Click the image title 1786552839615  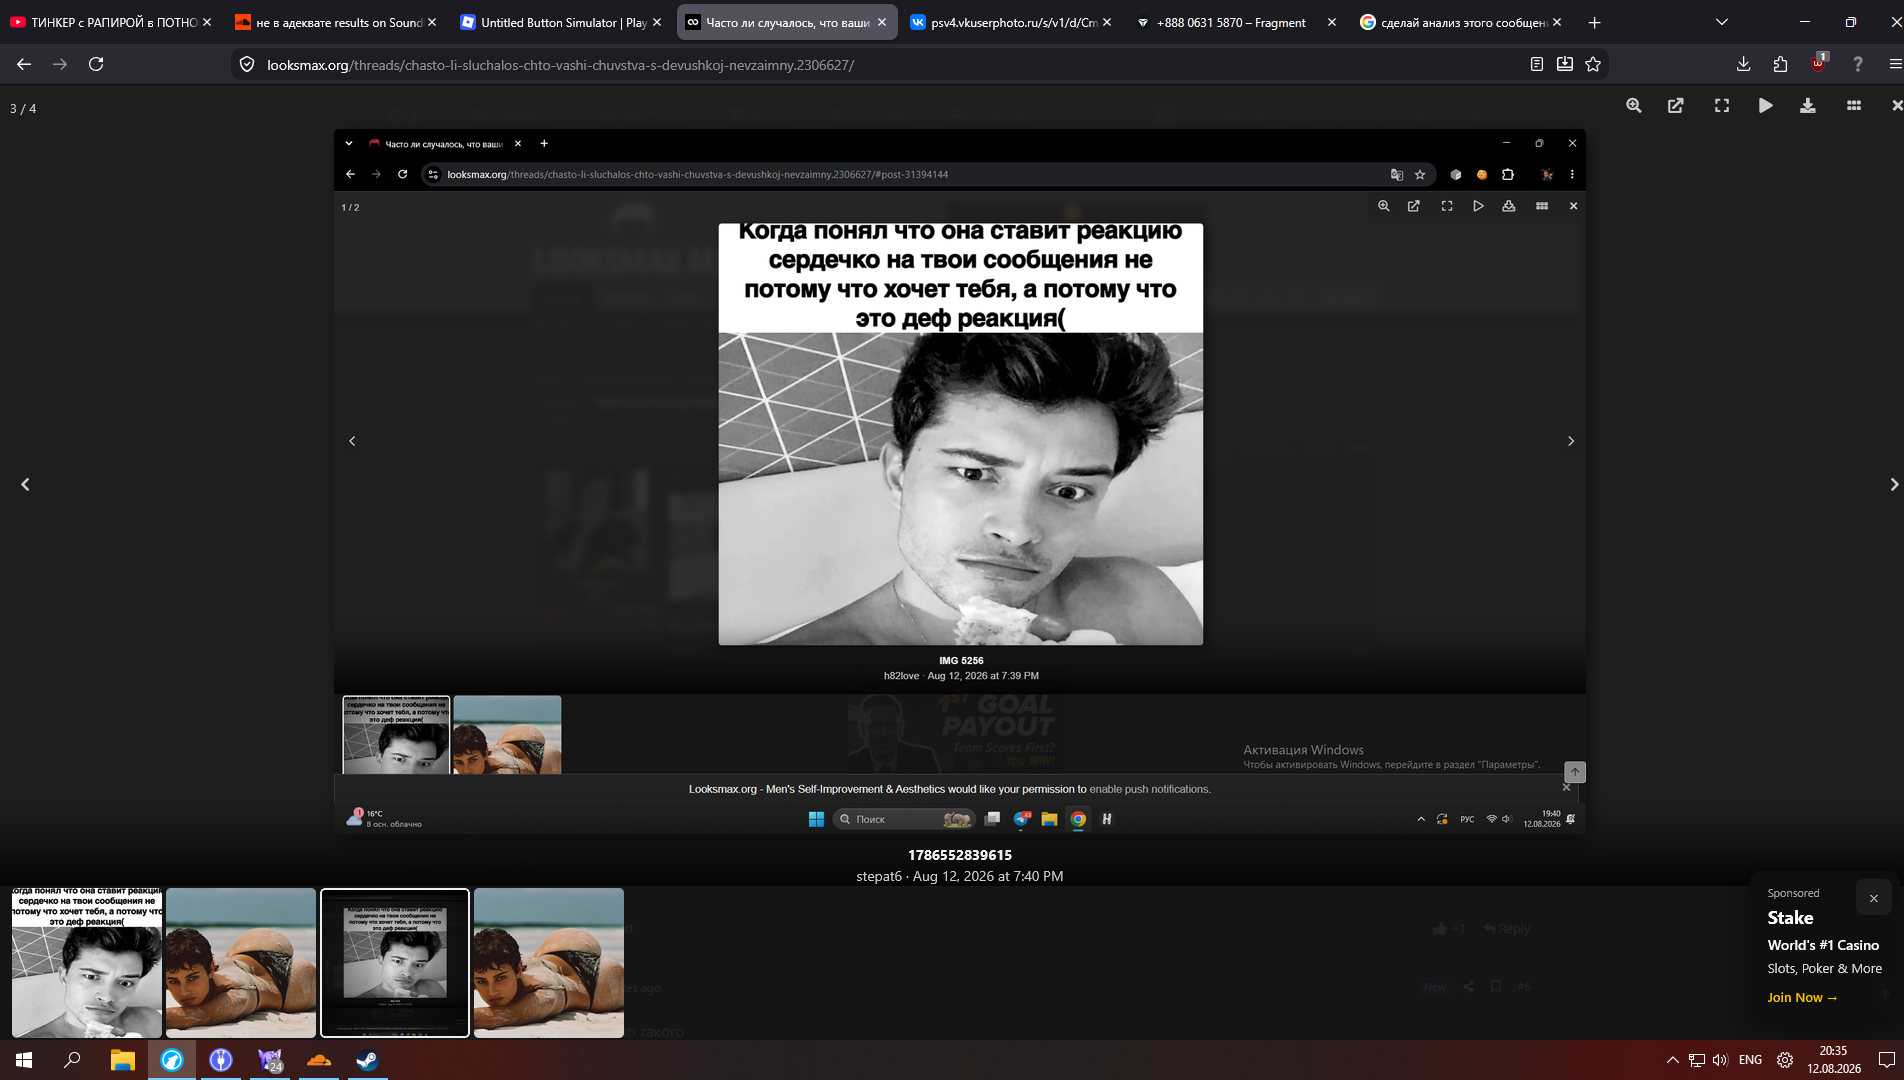pyautogui.click(x=960, y=855)
